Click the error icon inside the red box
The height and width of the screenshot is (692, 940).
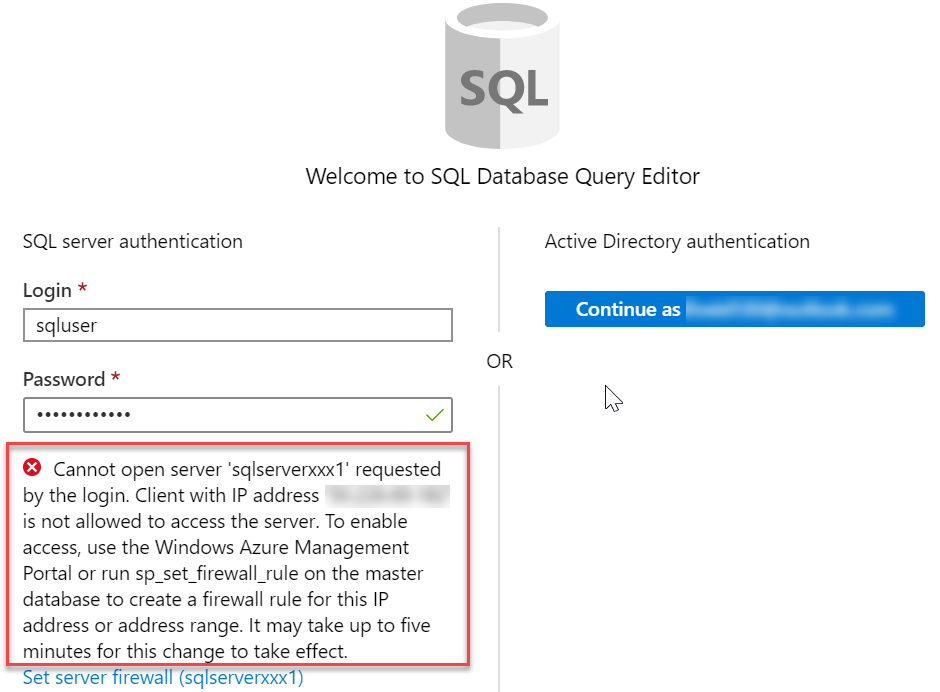pos(31,466)
